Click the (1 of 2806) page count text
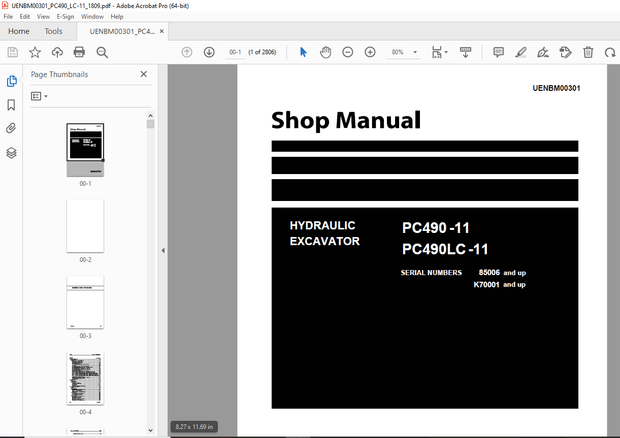 click(262, 52)
